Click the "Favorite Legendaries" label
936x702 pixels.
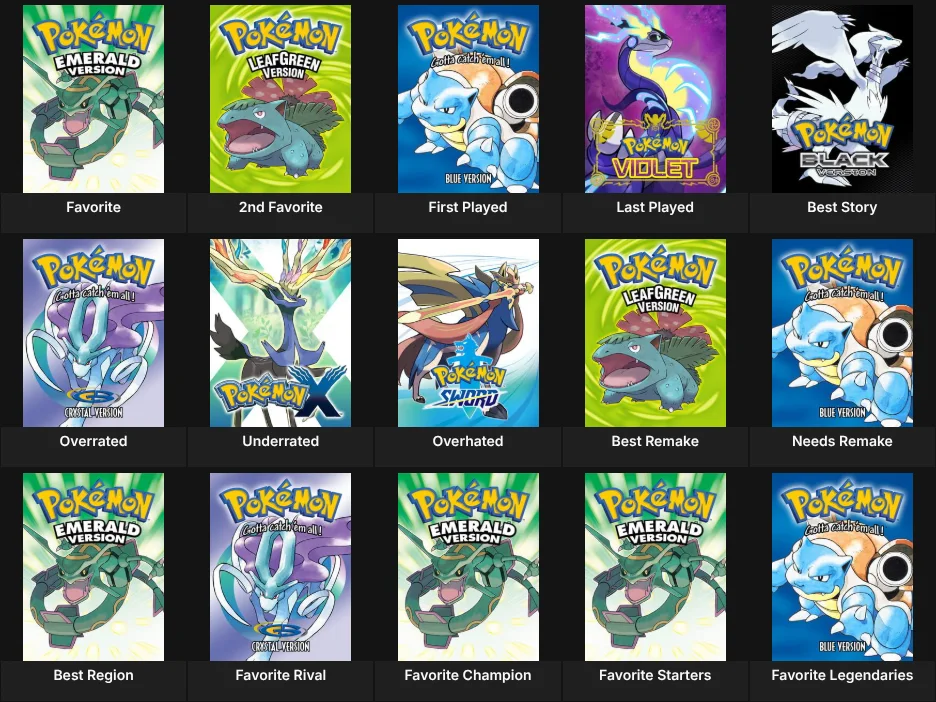coord(842,675)
